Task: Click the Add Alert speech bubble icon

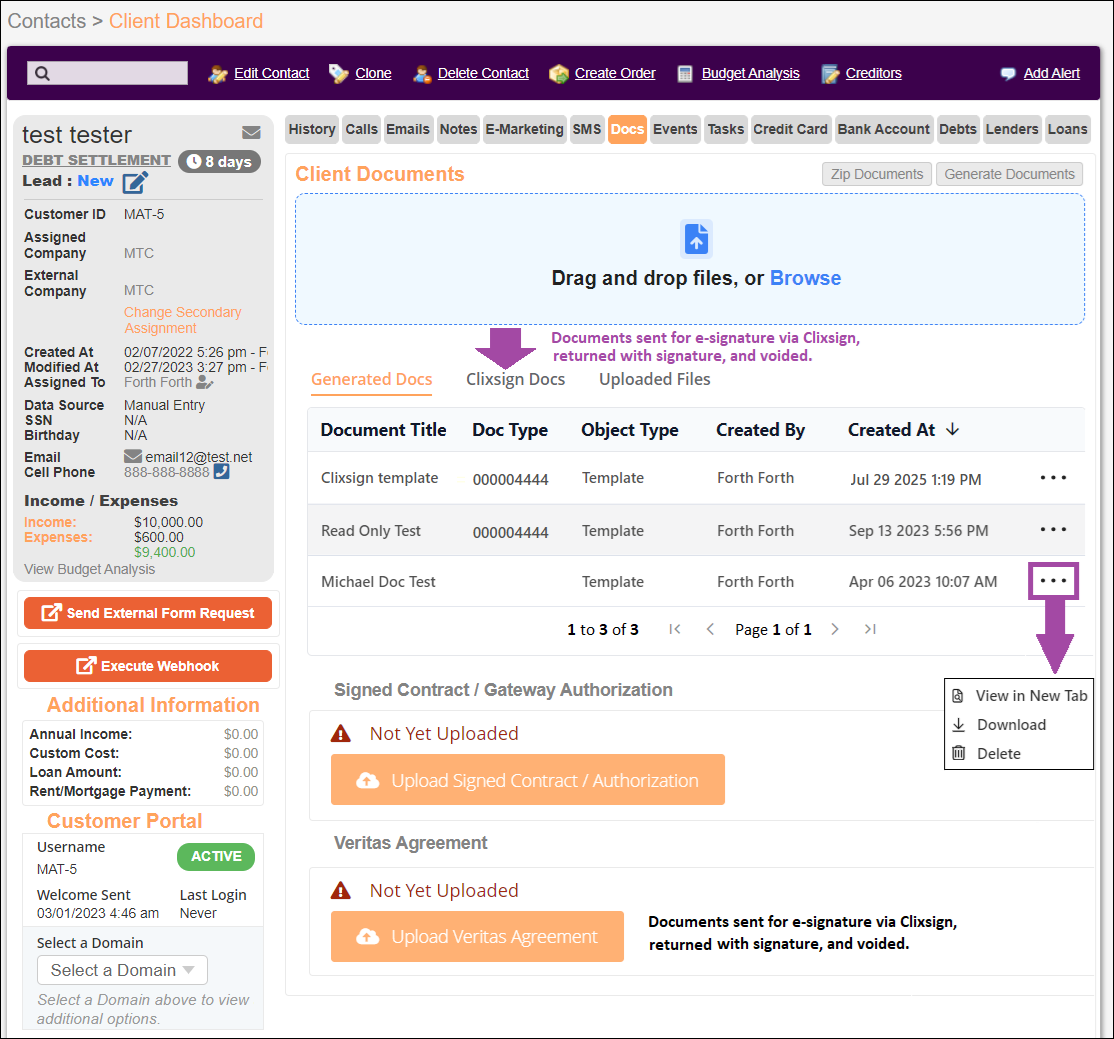Action: (1007, 73)
